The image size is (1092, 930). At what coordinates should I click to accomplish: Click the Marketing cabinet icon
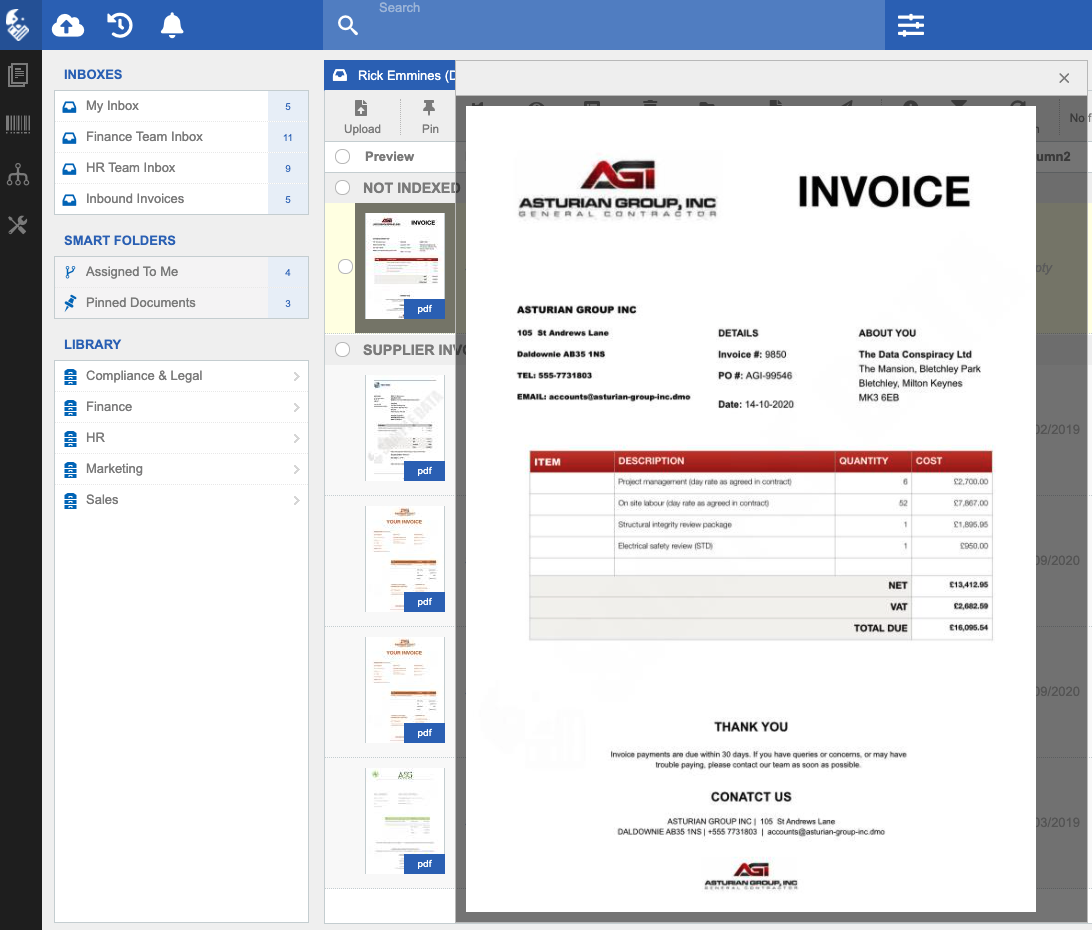click(70, 470)
